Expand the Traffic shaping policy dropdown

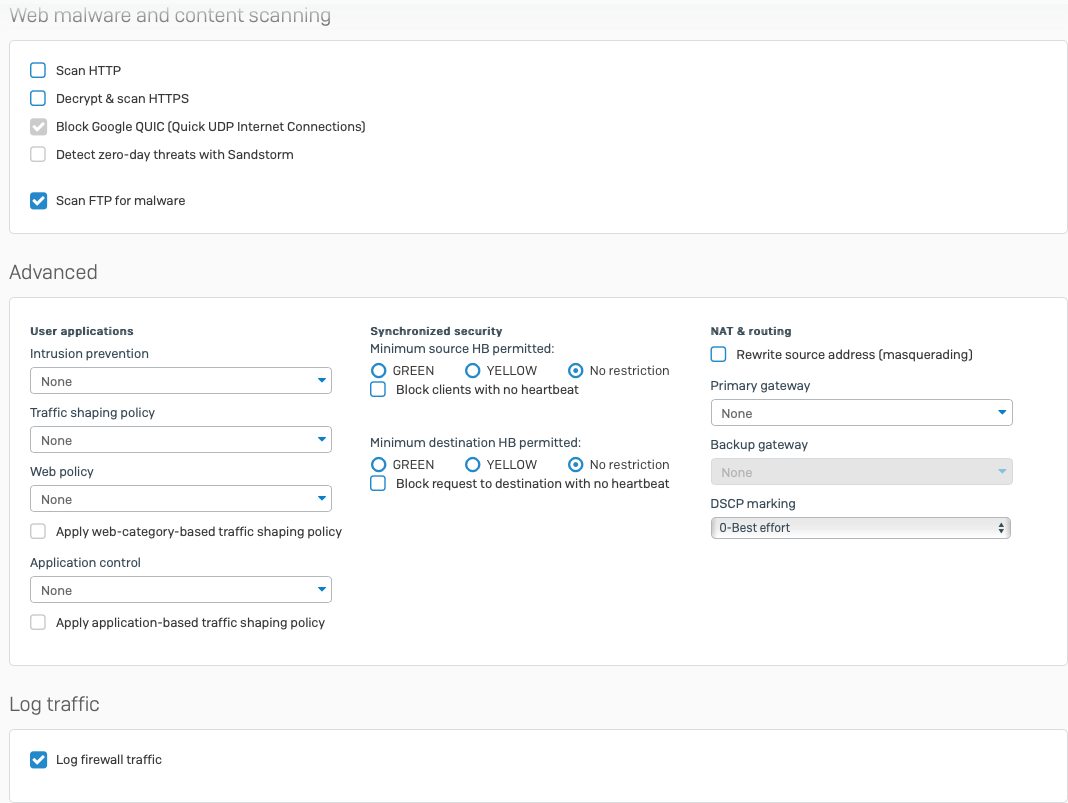click(x=180, y=440)
